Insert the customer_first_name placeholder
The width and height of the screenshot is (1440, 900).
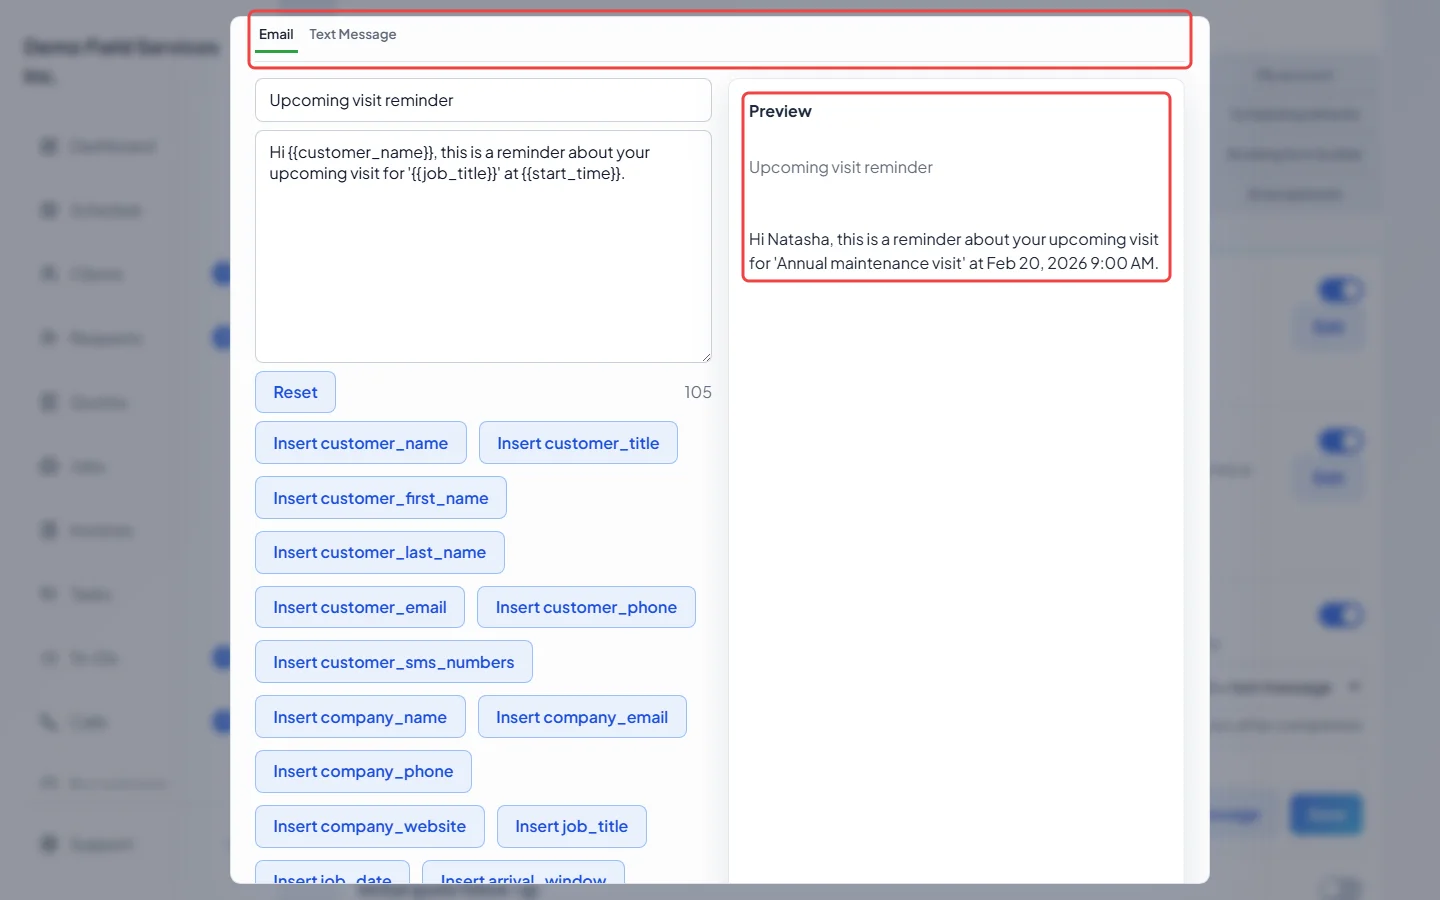point(380,498)
